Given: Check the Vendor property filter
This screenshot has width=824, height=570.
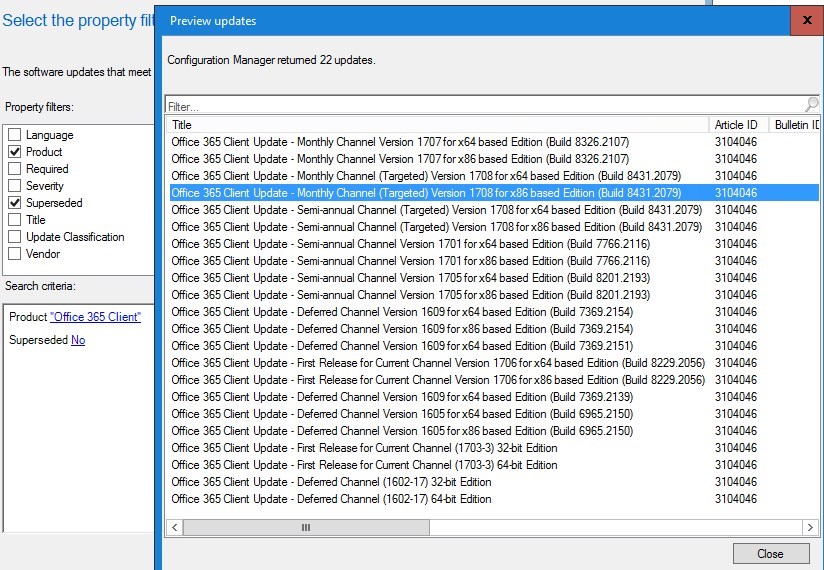Looking at the screenshot, I should pyautogui.click(x=15, y=254).
